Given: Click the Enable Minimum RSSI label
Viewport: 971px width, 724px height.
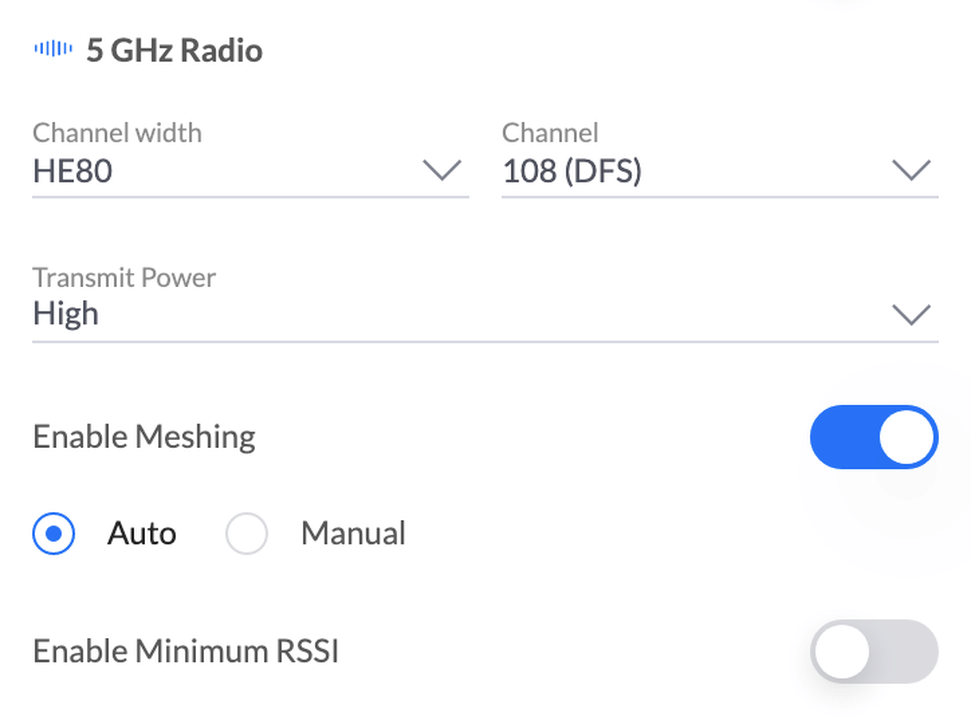Looking at the screenshot, I should [x=186, y=652].
